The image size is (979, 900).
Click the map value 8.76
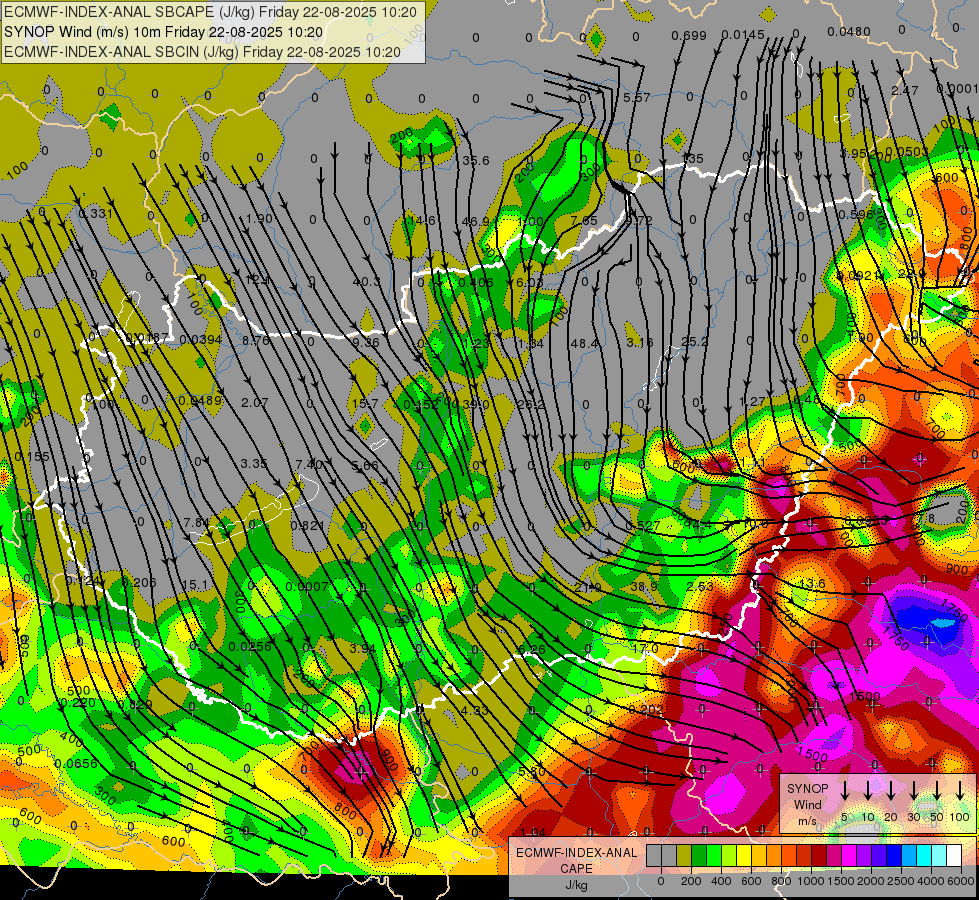pos(256,340)
